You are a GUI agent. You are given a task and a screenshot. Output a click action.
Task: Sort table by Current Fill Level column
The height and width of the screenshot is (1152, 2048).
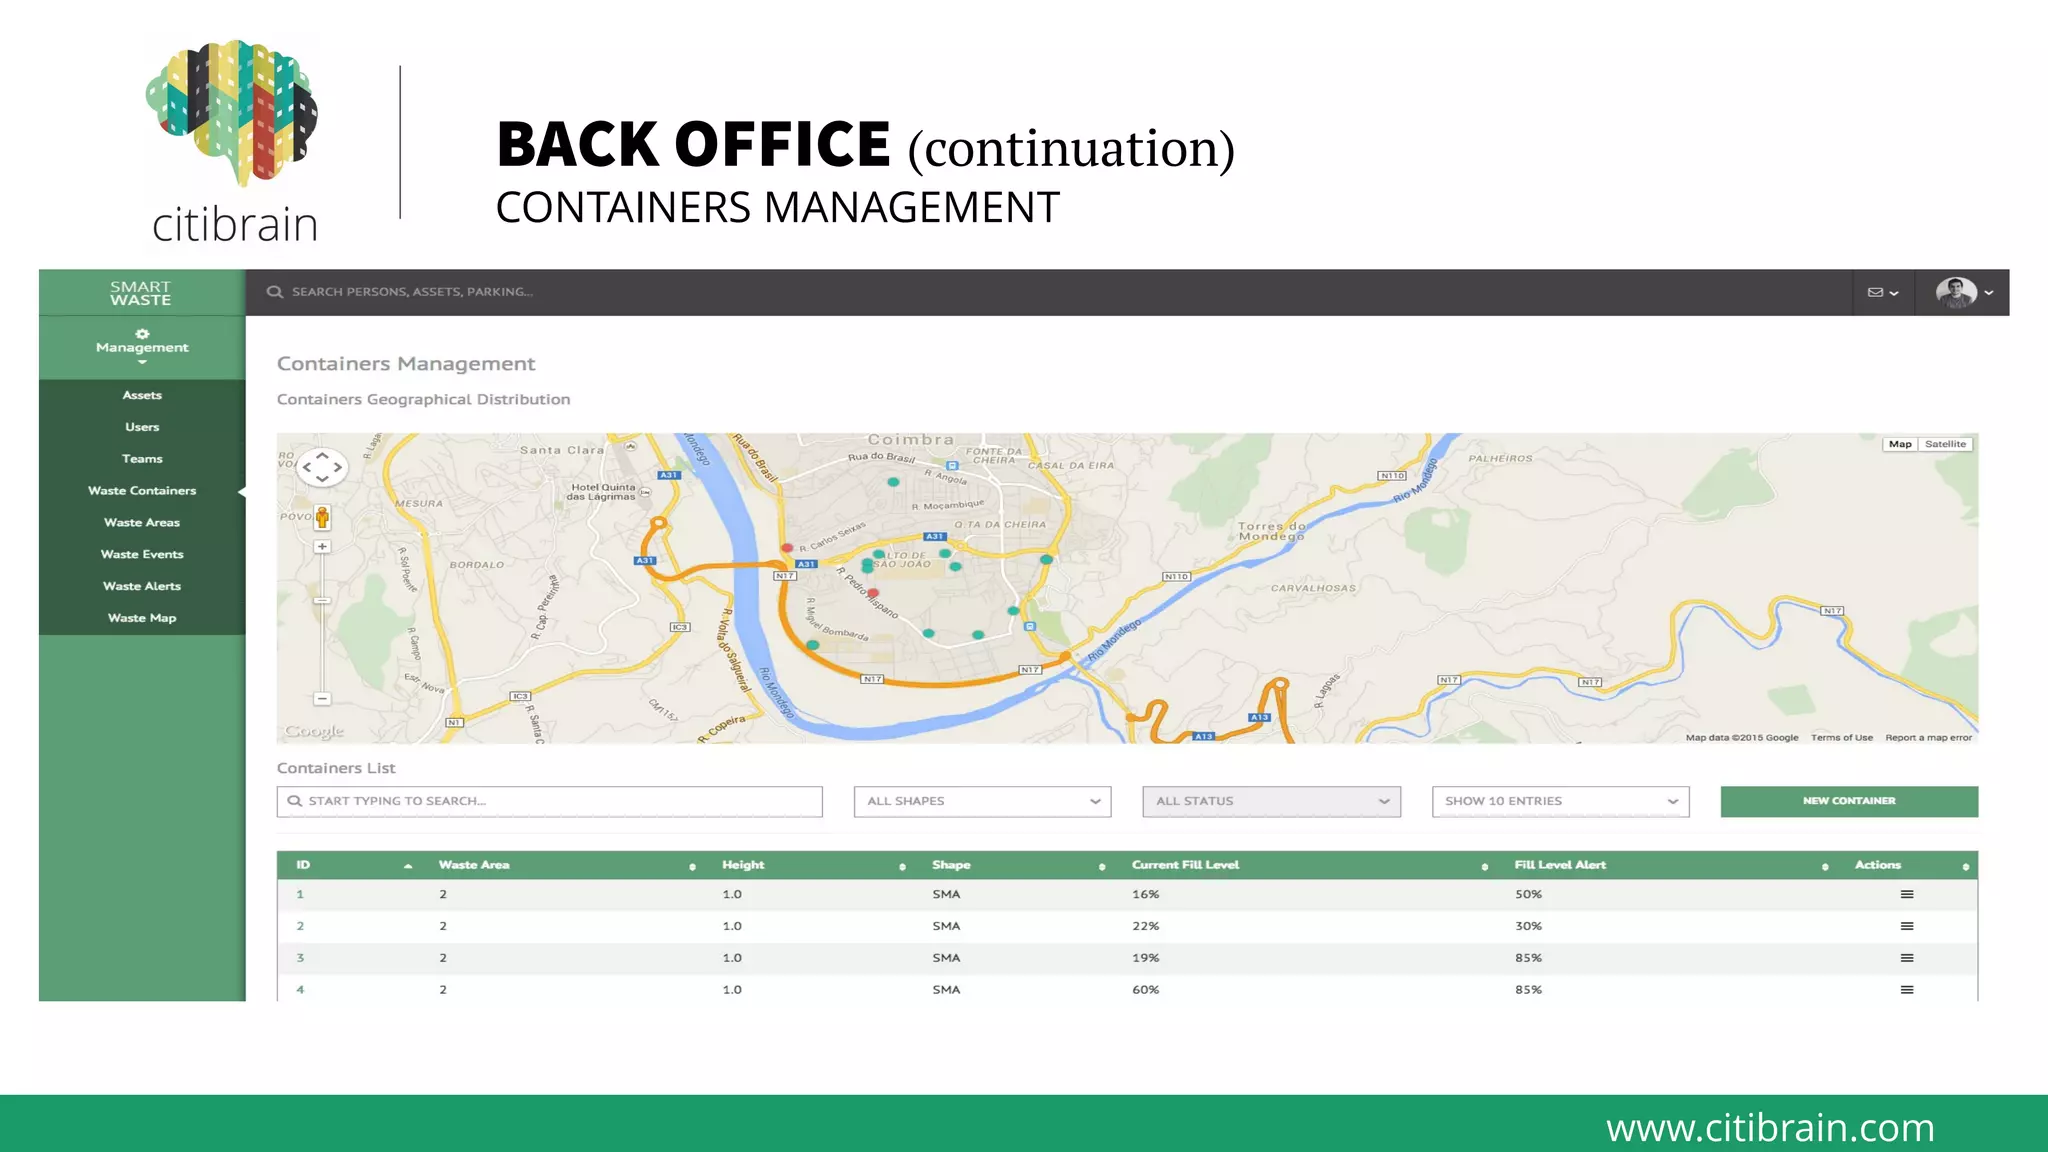point(1485,866)
